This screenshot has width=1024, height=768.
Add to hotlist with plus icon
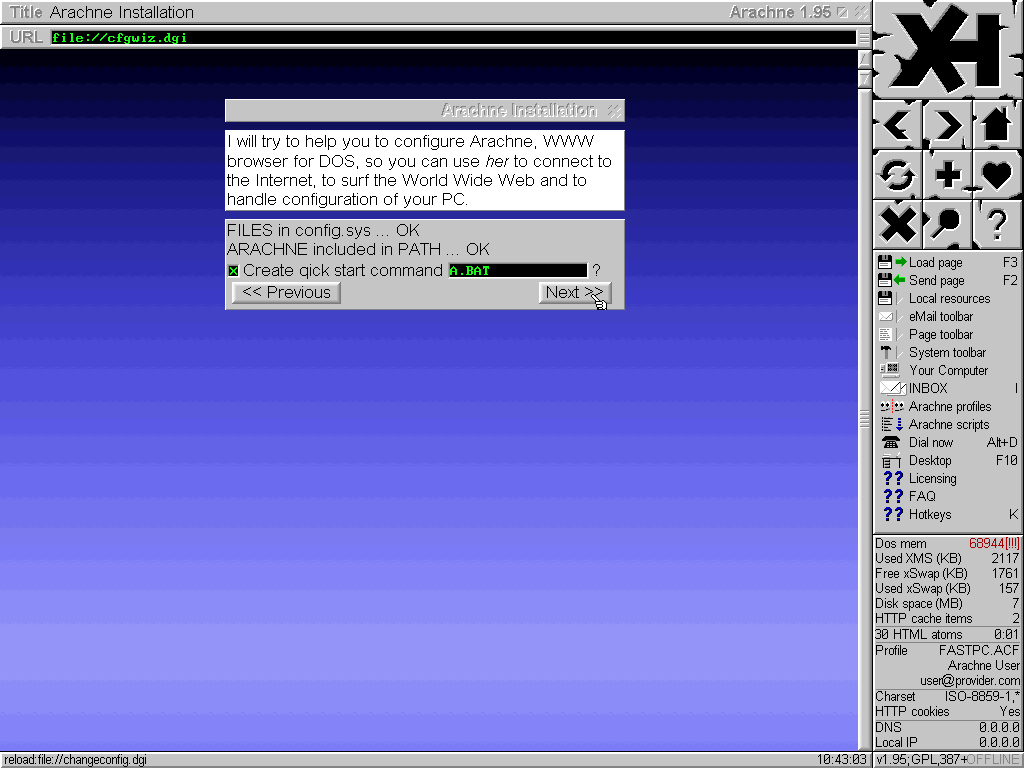coord(948,174)
